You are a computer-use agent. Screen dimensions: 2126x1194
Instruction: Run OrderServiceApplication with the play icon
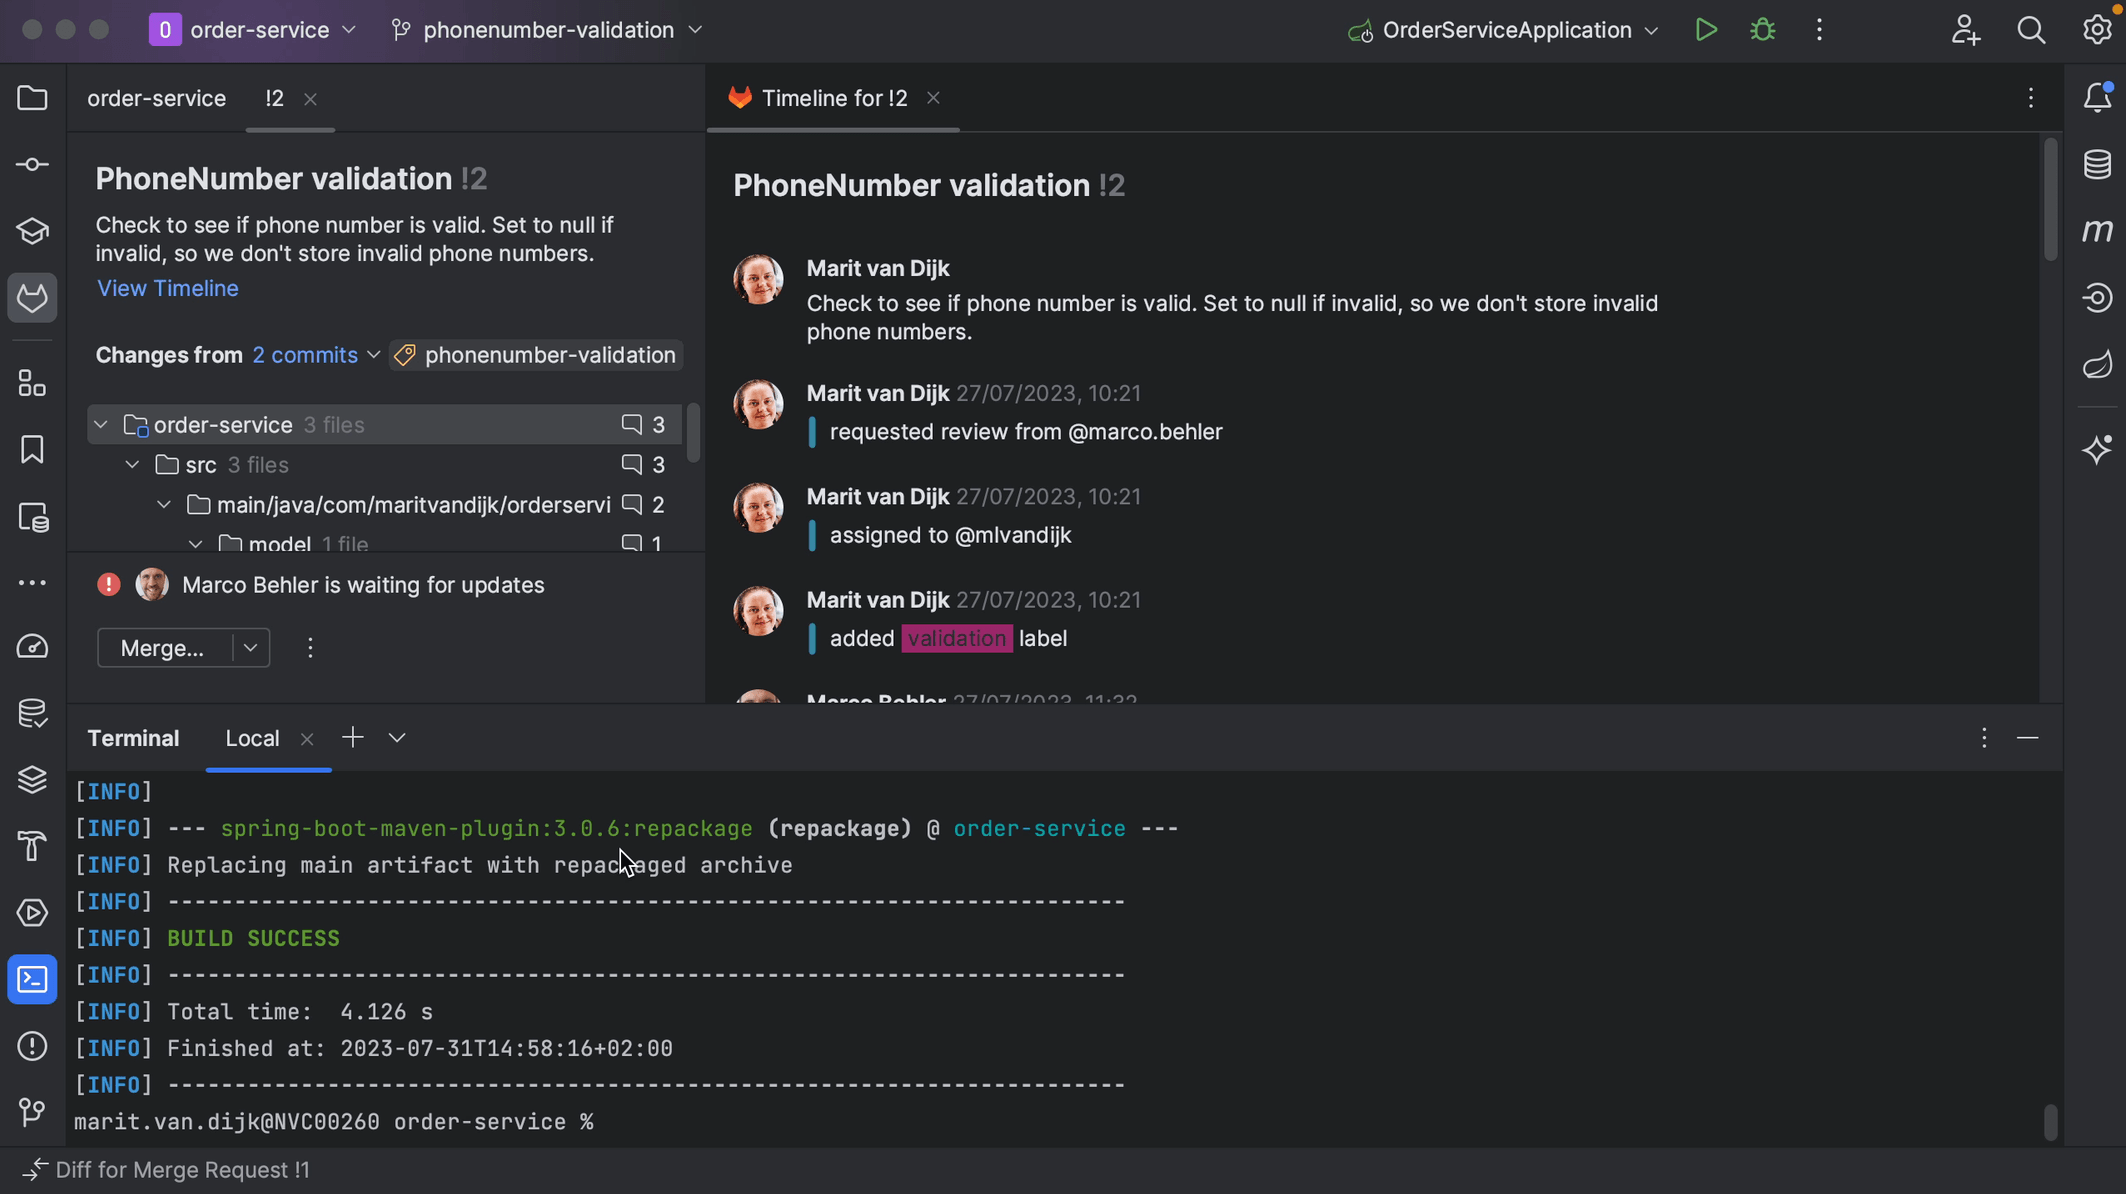tap(1706, 30)
